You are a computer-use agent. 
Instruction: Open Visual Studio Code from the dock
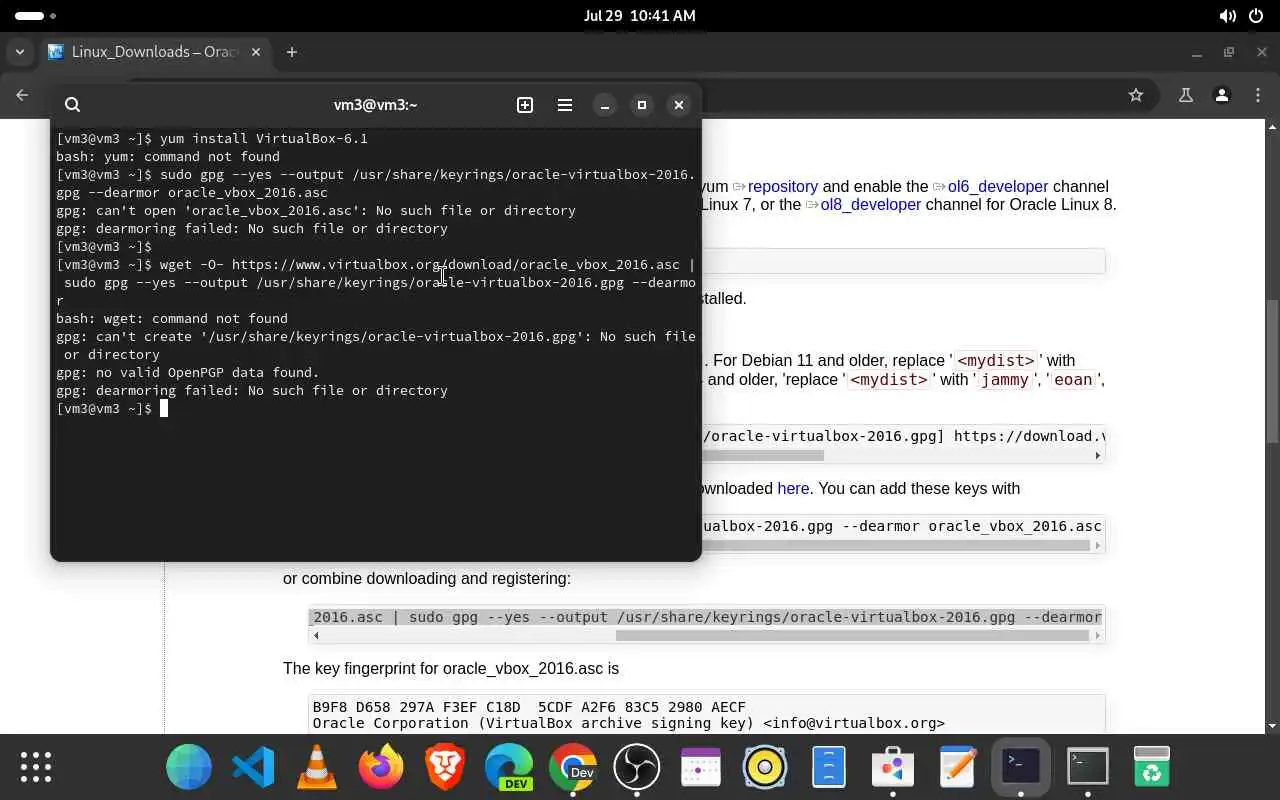[253, 767]
